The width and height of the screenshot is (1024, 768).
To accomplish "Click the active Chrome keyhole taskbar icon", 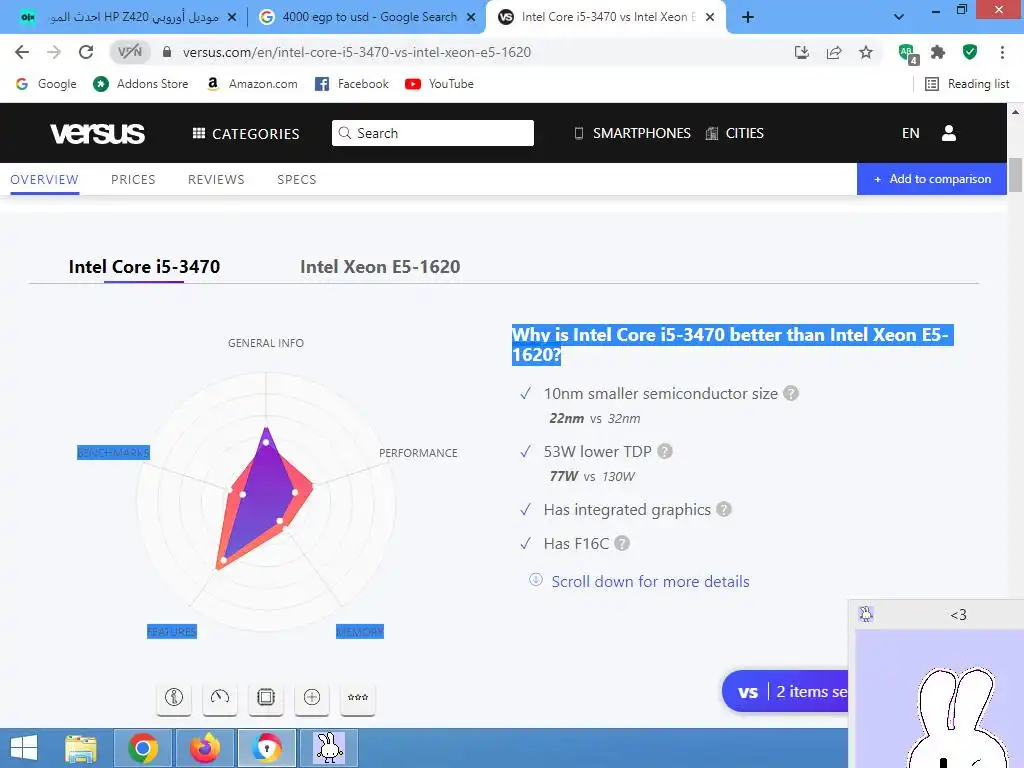I will 267,748.
